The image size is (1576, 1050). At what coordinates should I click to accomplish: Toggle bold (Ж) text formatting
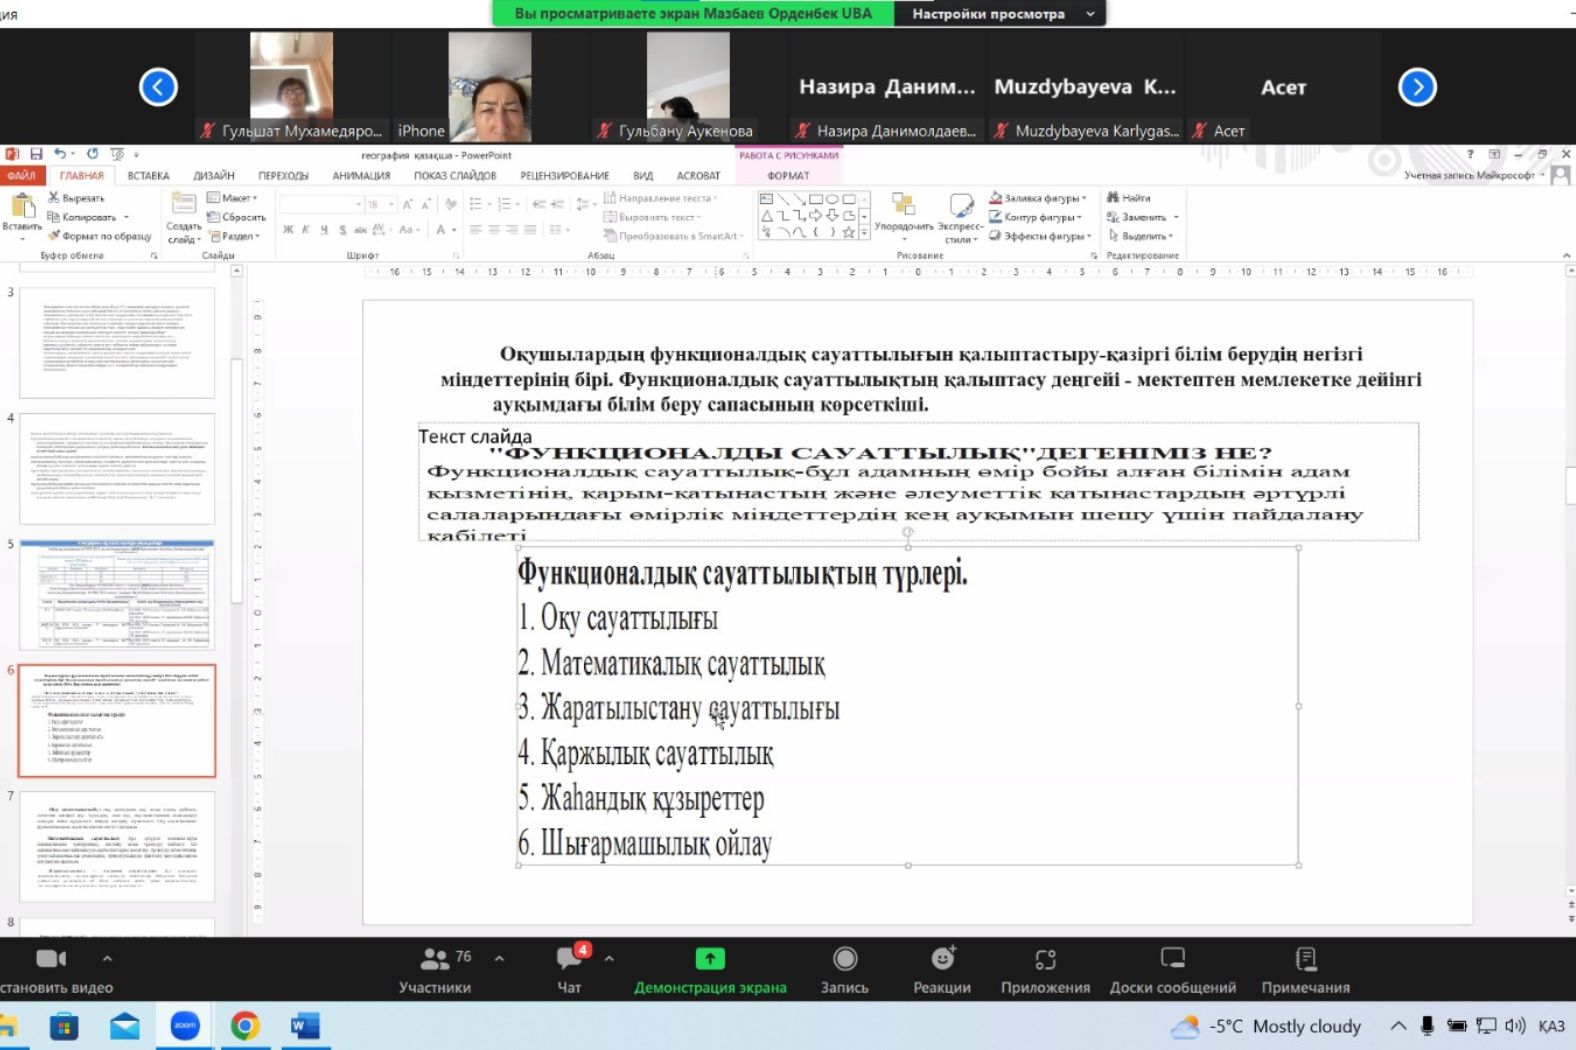(288, 230)
